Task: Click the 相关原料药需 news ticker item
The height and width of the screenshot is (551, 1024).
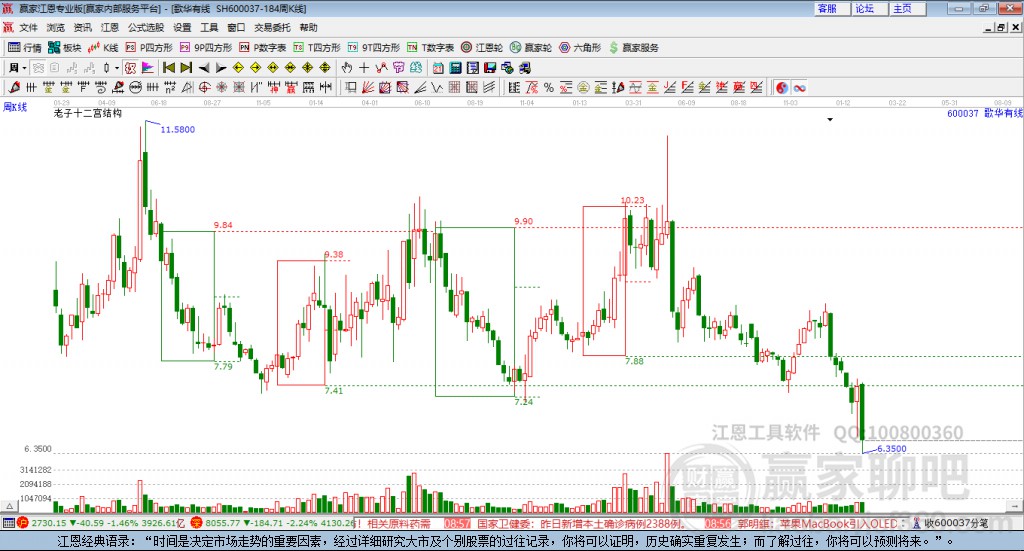Action: pos(399,524)
